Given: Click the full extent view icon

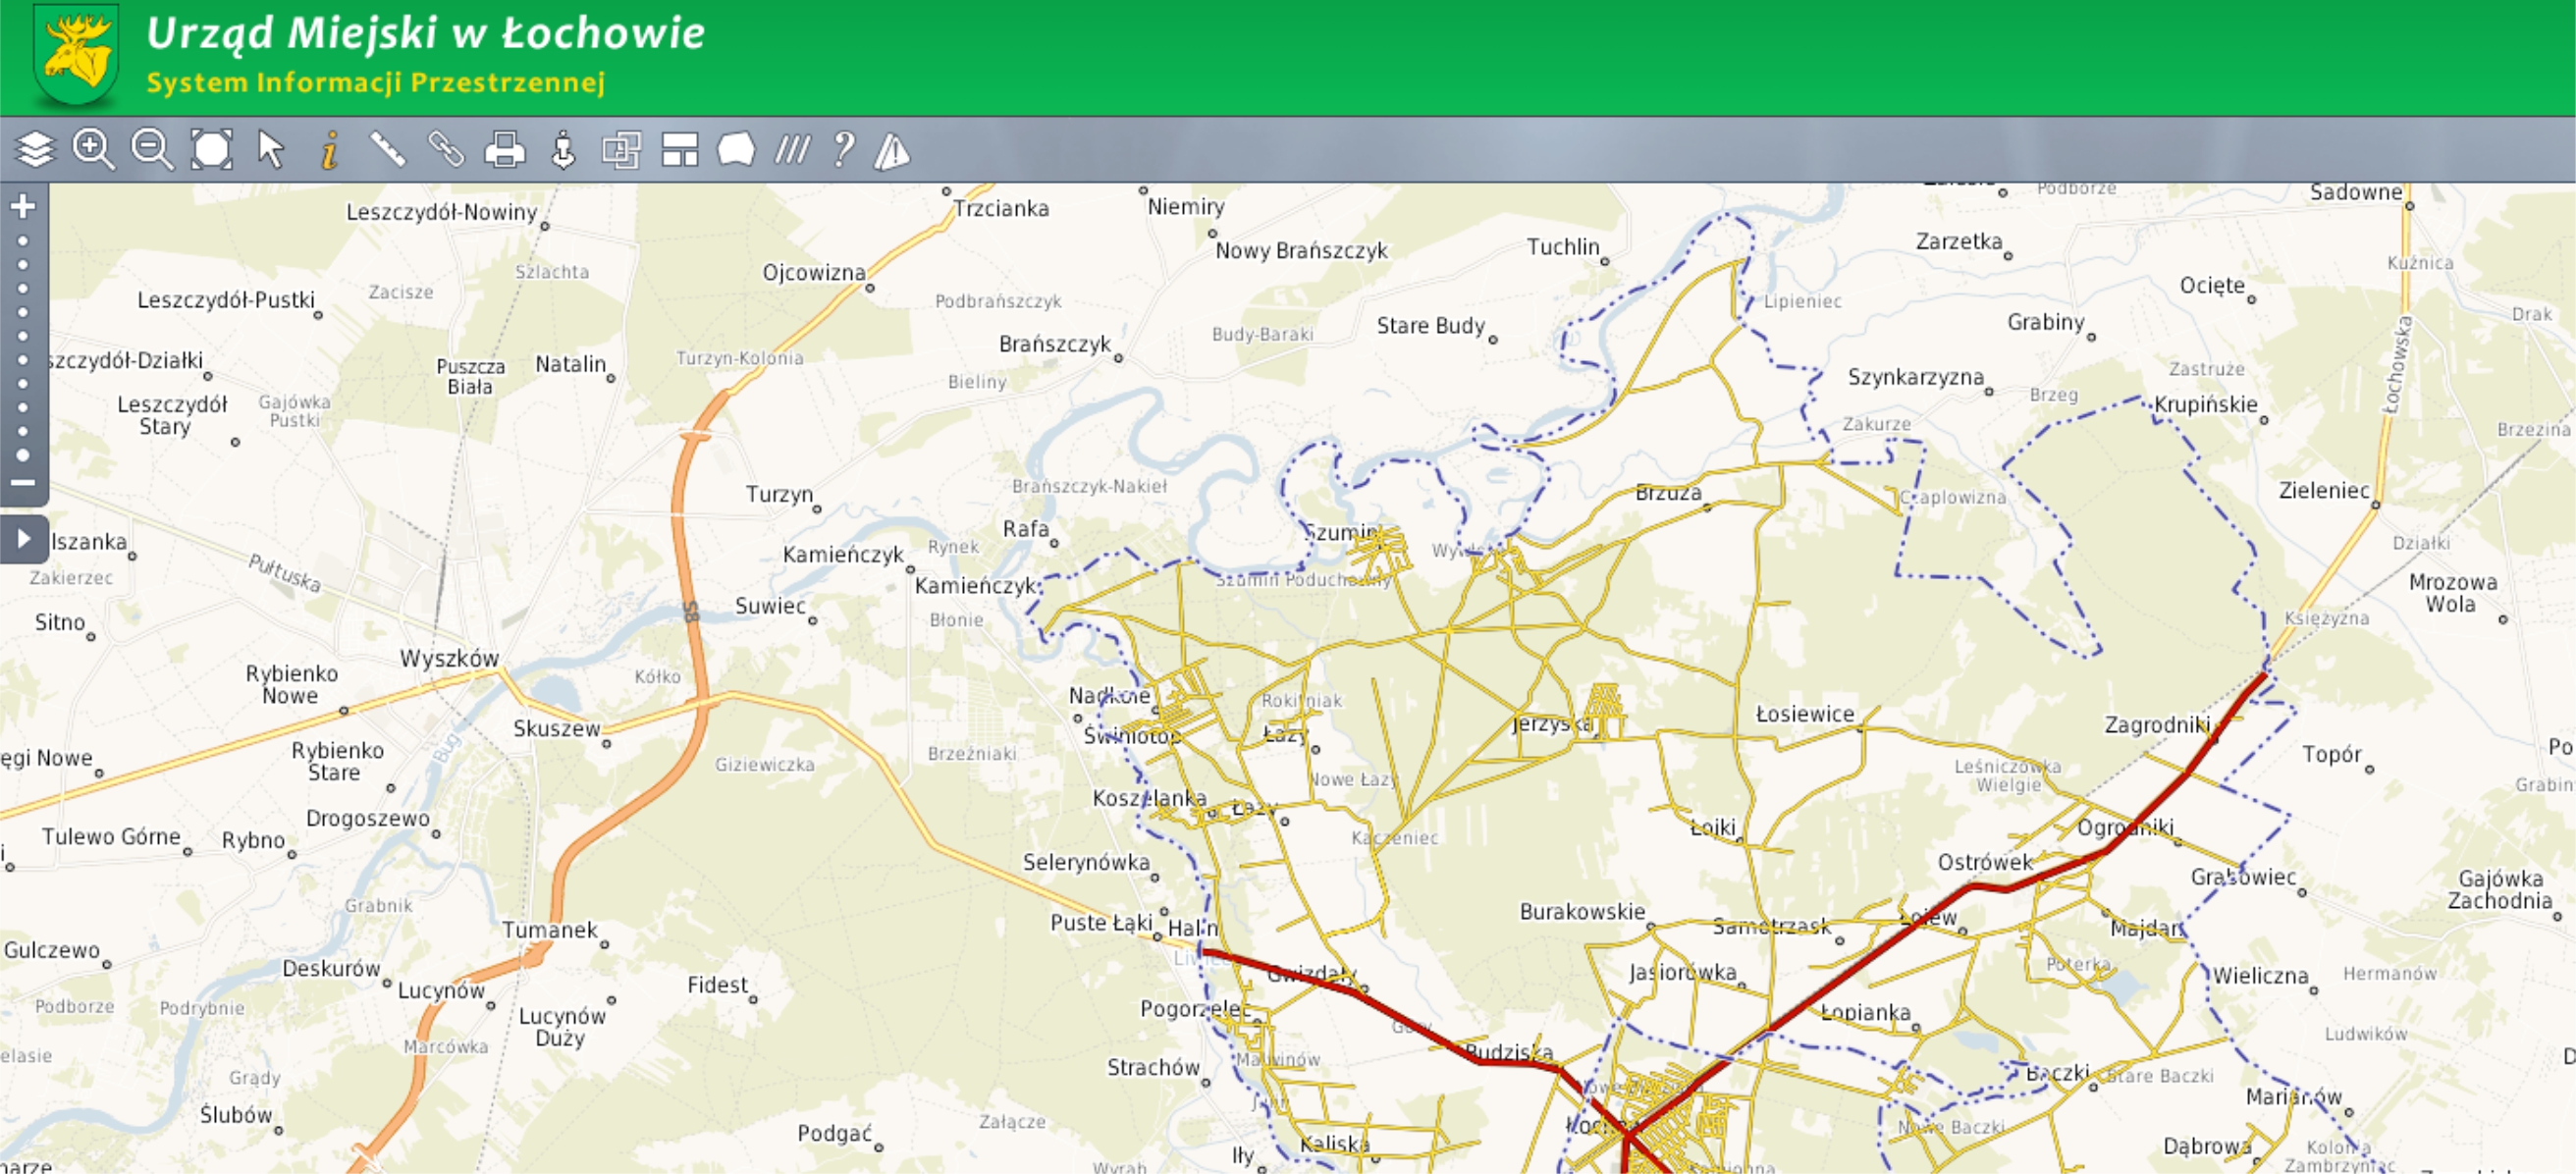Looking at the screenshot, I should 211,150.
